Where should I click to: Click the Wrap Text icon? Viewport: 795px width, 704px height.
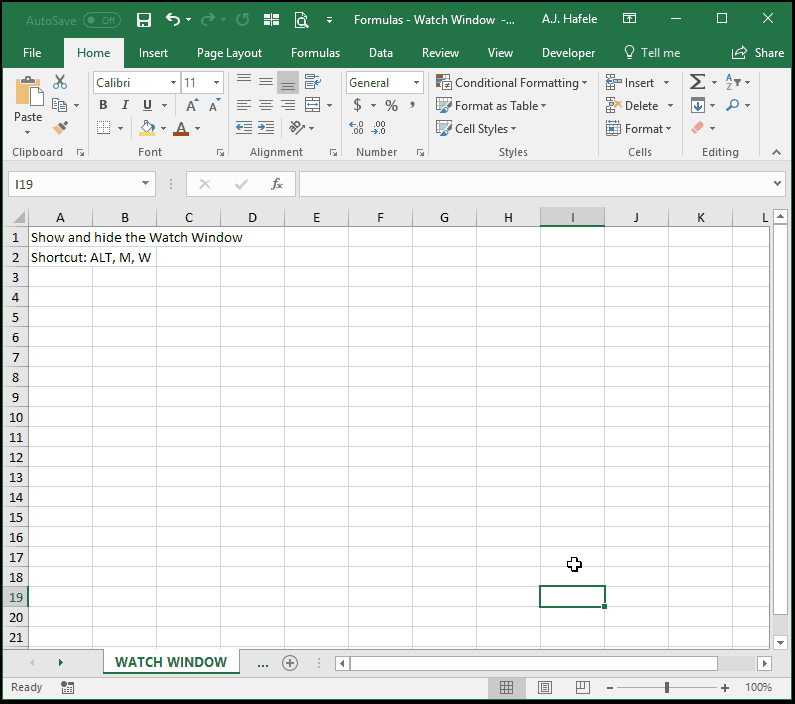[313, 82]
